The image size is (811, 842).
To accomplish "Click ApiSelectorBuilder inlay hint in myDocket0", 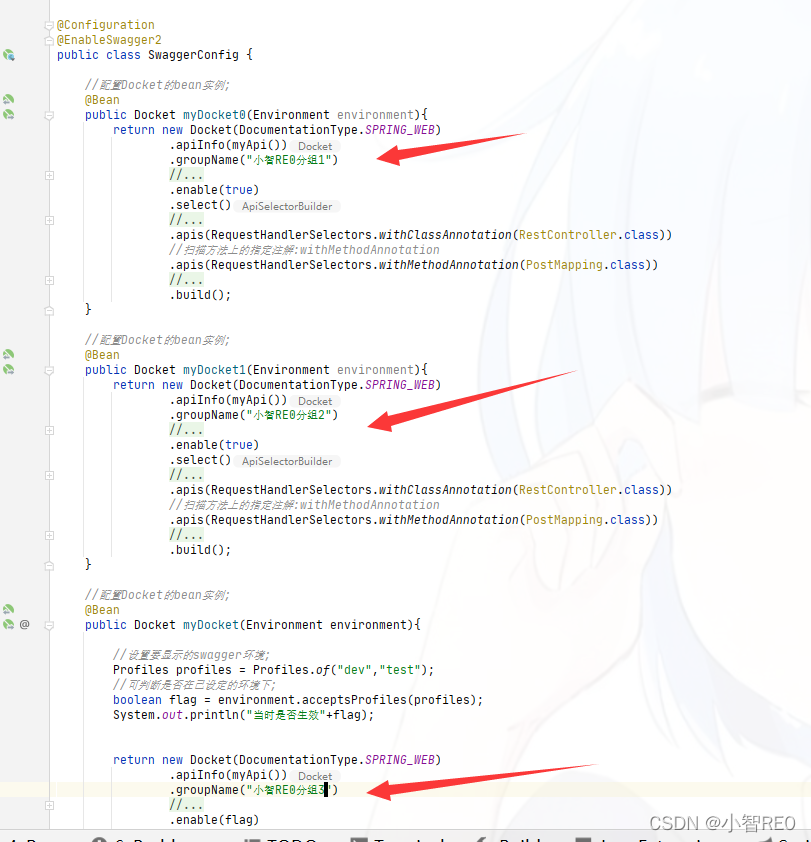I will [x=287, y=206].
